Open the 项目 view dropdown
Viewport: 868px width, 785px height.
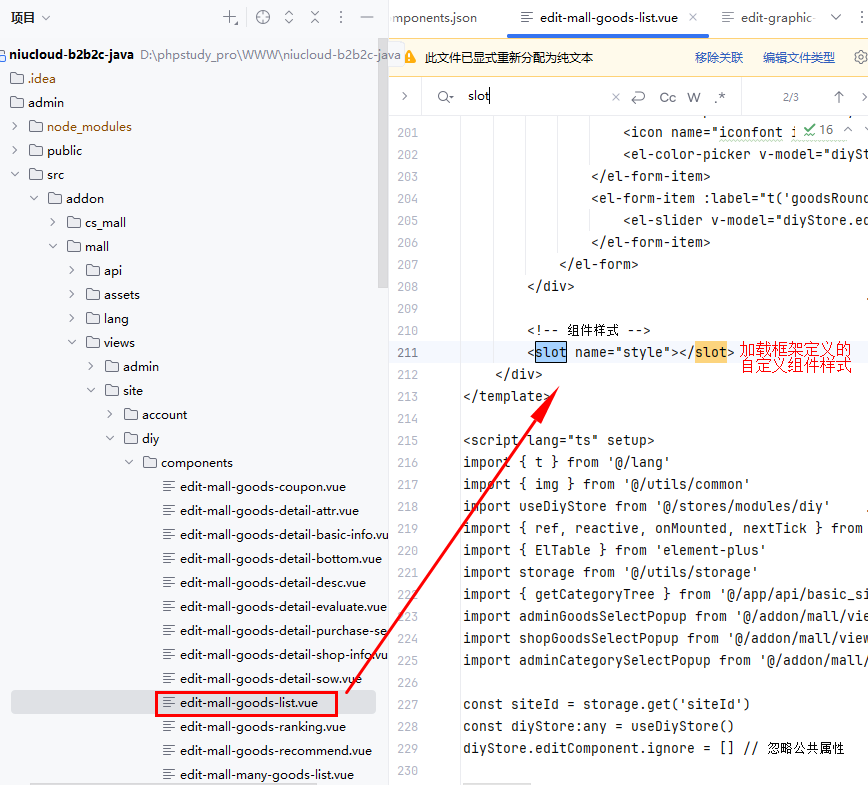coord(30,18)
